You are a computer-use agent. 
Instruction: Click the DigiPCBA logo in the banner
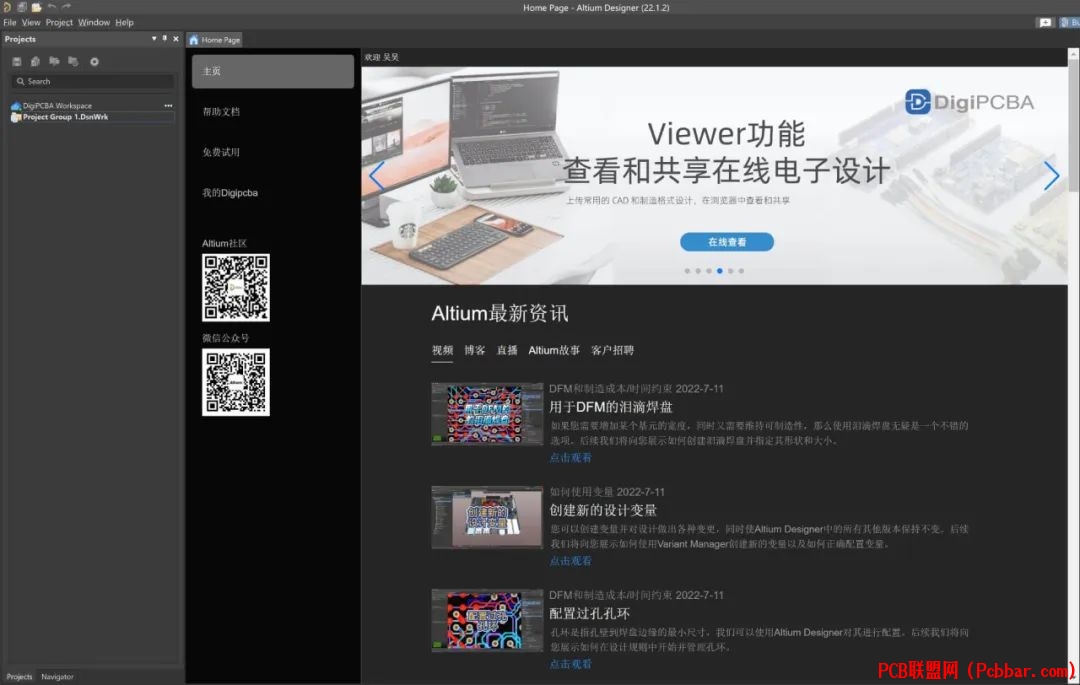coord(969,102)
